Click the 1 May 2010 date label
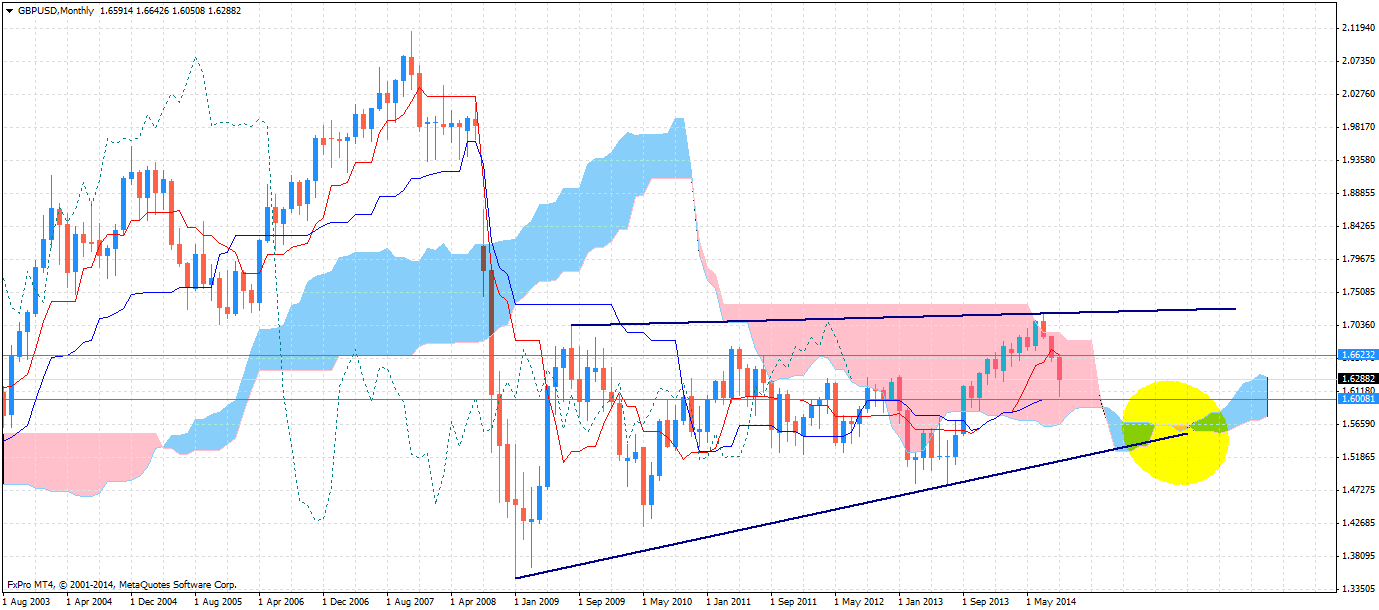 point(667,603)
